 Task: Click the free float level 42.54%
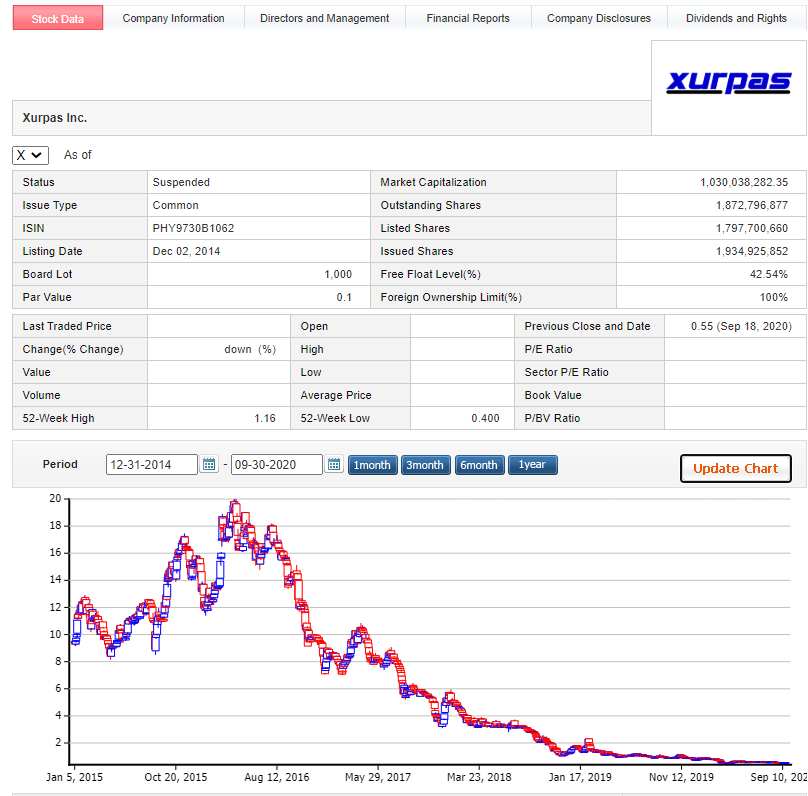[x=768, y=275]
